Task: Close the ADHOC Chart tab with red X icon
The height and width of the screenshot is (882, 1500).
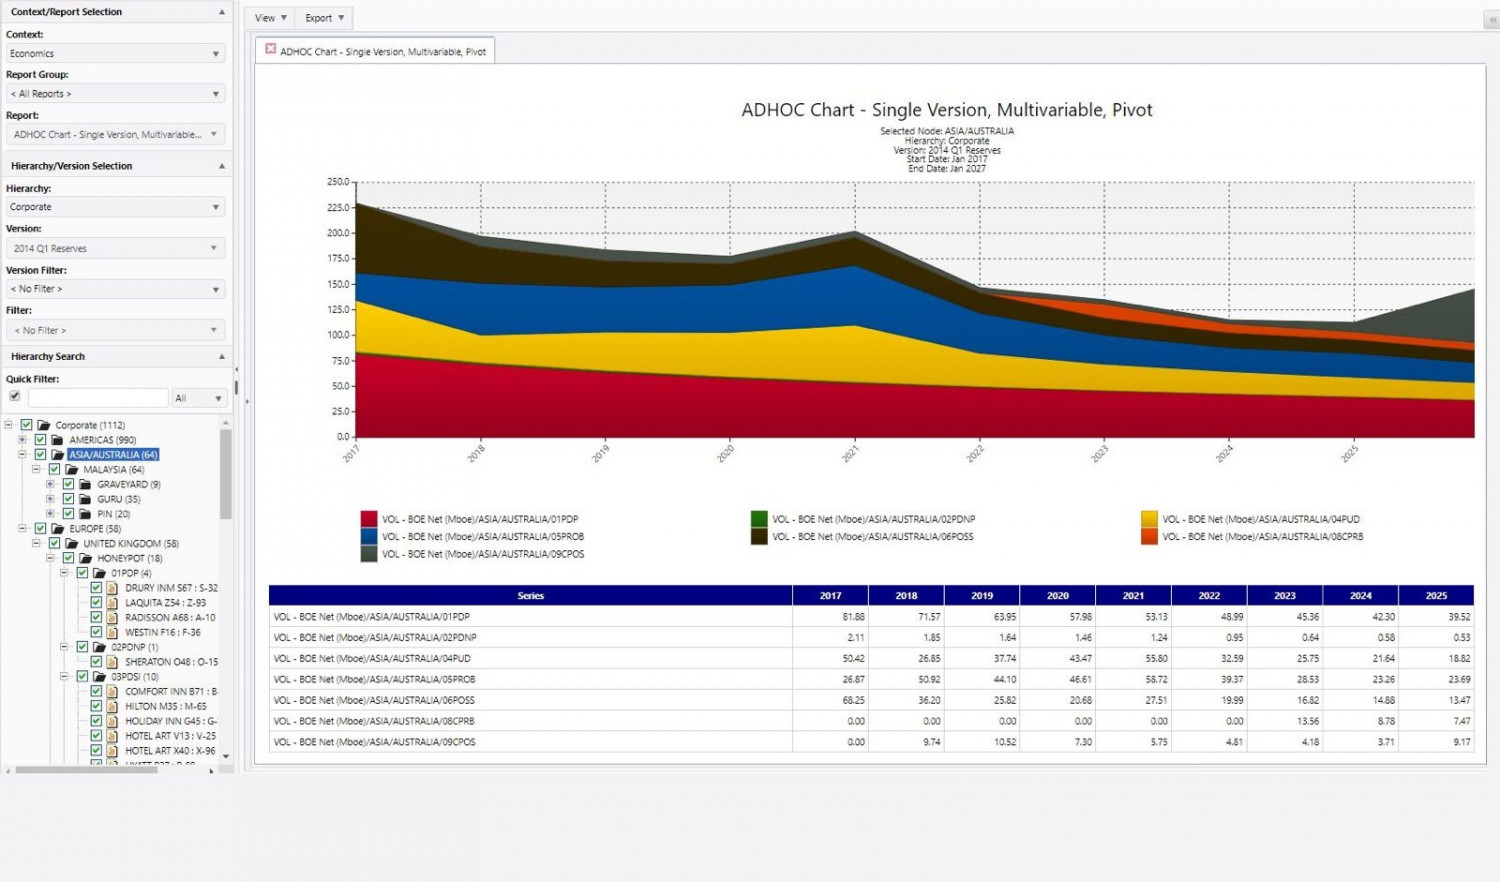Action: (x=270, y=49)
